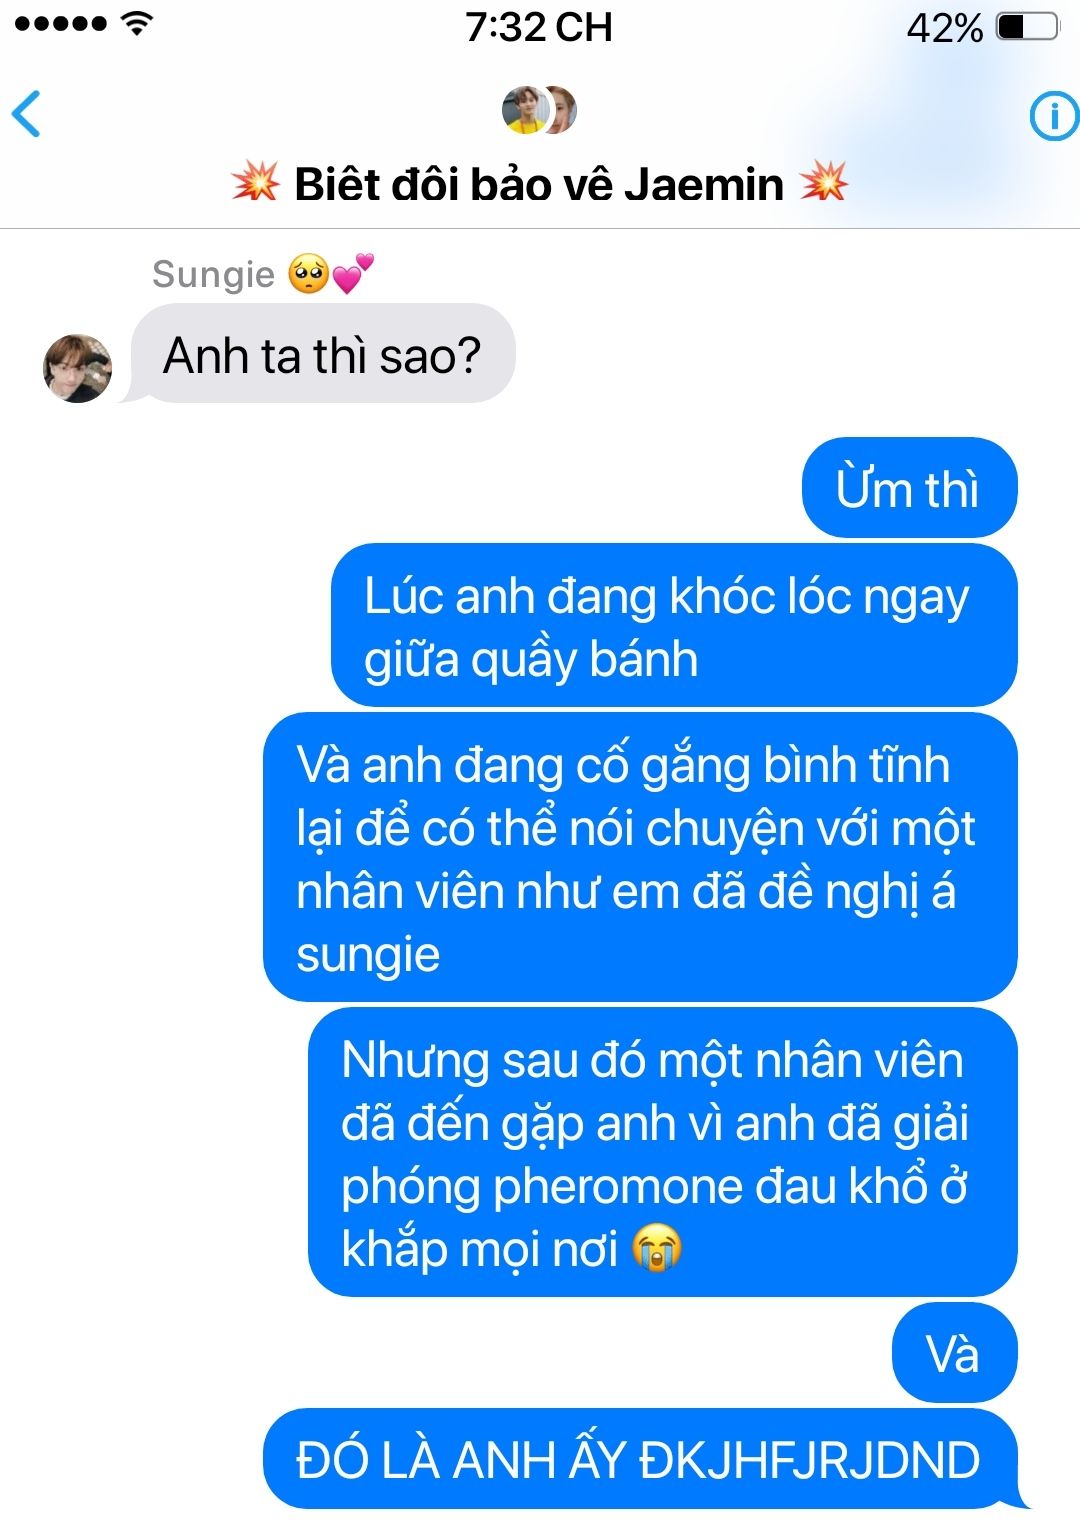Tap the group title Biệt đội bảo vệ Jaemin
The width and height of the screenshot is (1080, 1529).
click(539, 185)
